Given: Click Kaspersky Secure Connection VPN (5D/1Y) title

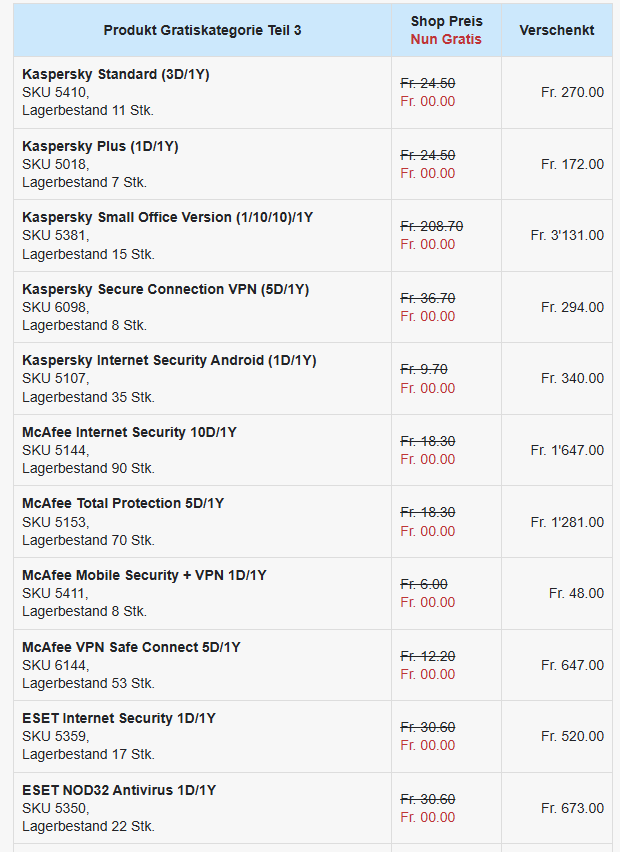Looking at the screenshot, I should (165, 289).
